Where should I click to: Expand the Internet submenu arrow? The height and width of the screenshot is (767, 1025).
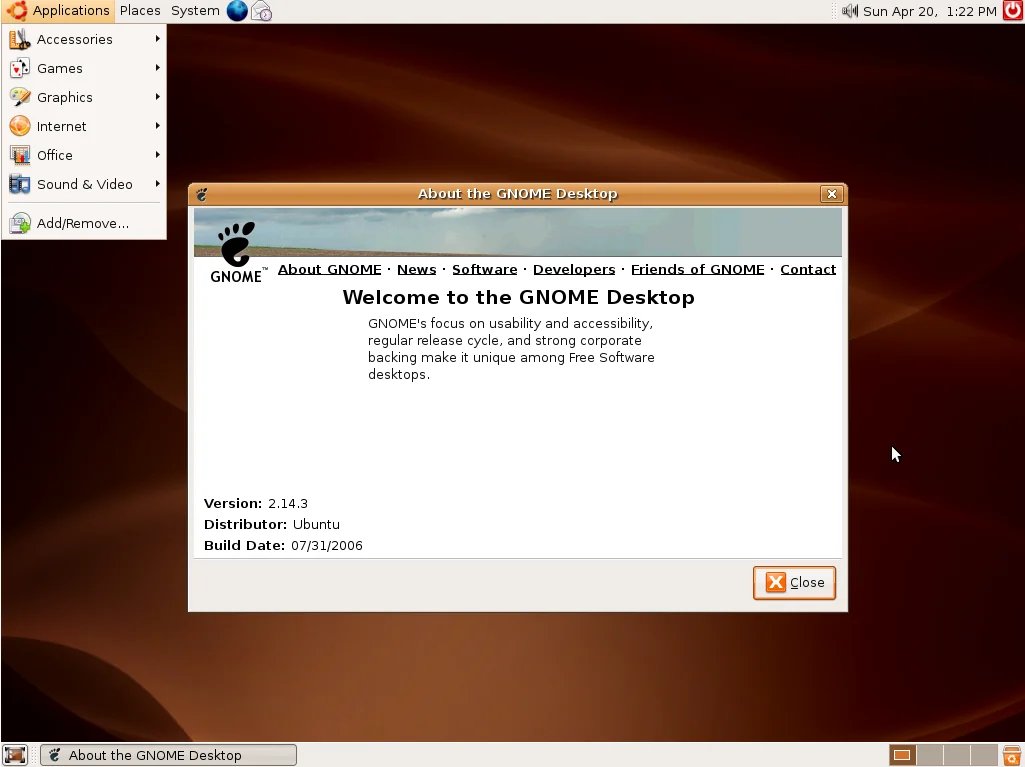pos(158,126)
